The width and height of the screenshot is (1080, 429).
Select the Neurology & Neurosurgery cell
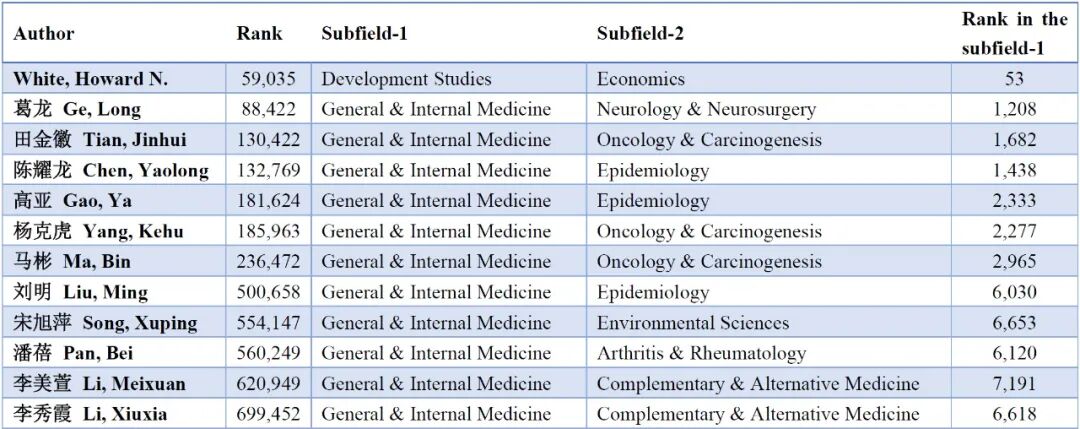[x=706, y=109]
